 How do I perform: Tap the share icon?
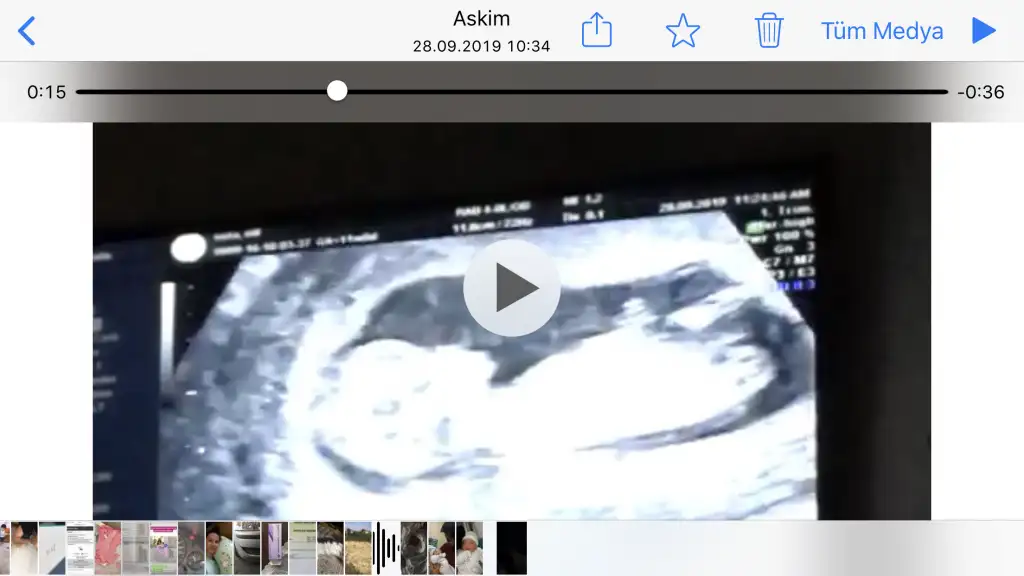pos(596,31)
